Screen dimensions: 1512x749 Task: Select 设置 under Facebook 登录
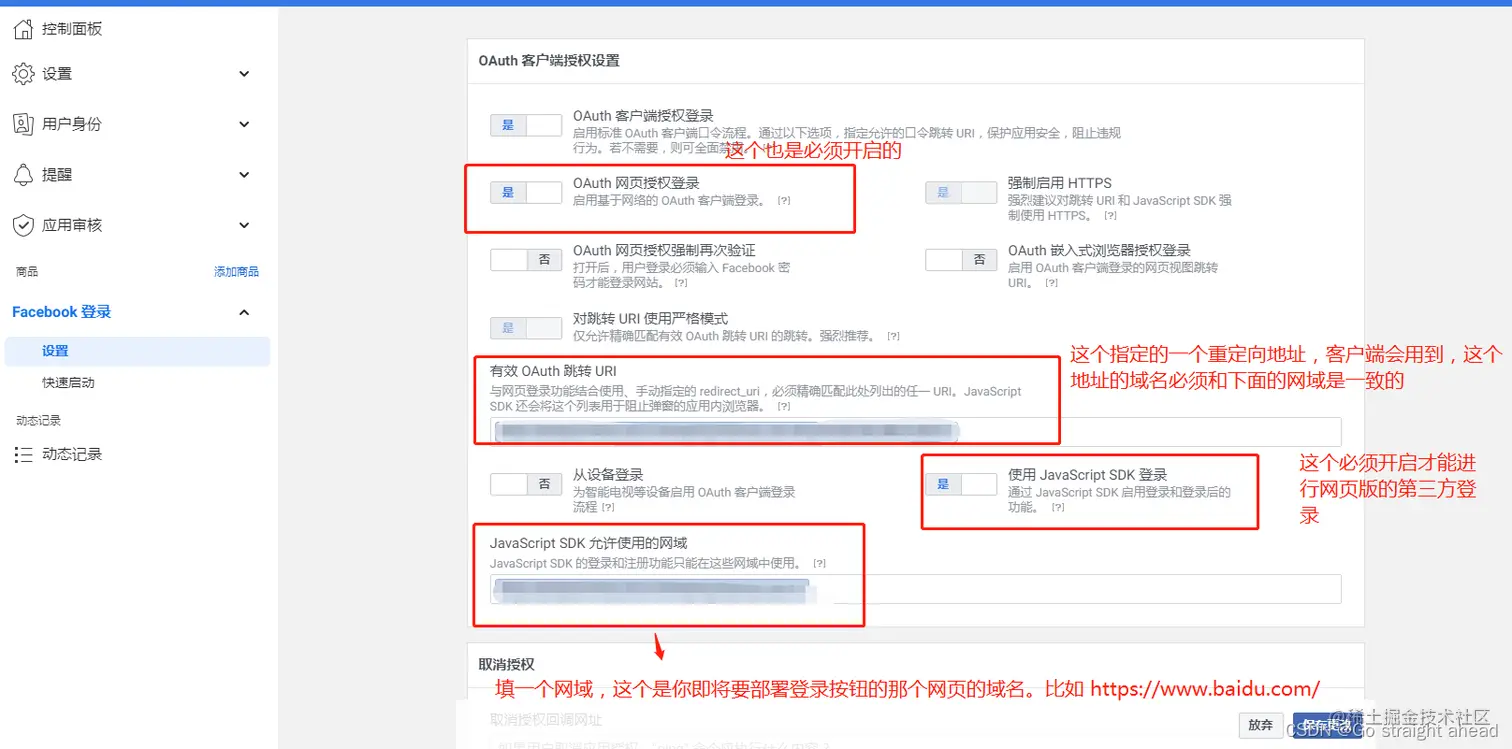click(x=137, y=351)
